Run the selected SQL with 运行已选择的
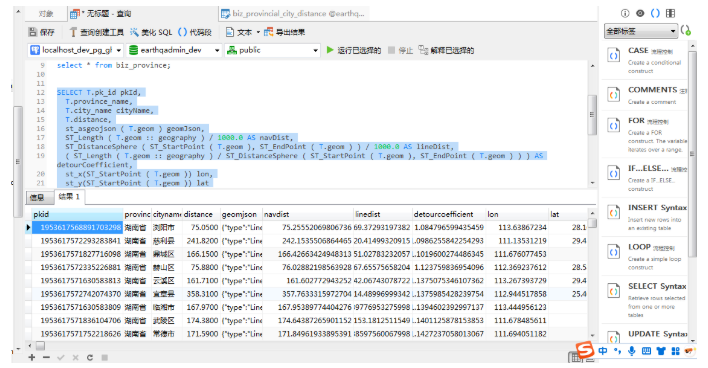The width and height of the screenshot is (708, 368). coord(354,50)
